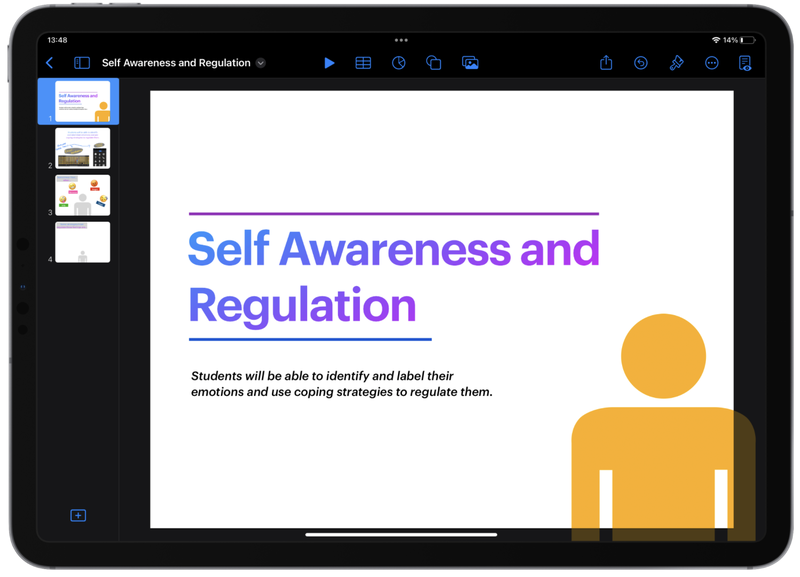Tap the back arrow to exit presentation
Image resolution: width=800 pixels, height=577 pixels.
(50, 63)
